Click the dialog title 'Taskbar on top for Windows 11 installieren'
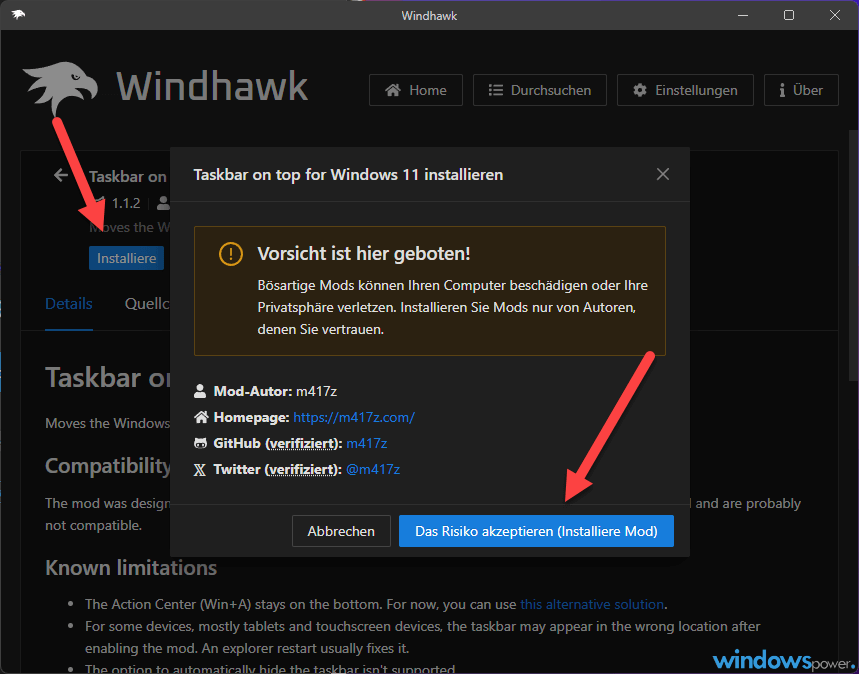Viewport: 859px width, 674px height. click(x=348, y=175)
